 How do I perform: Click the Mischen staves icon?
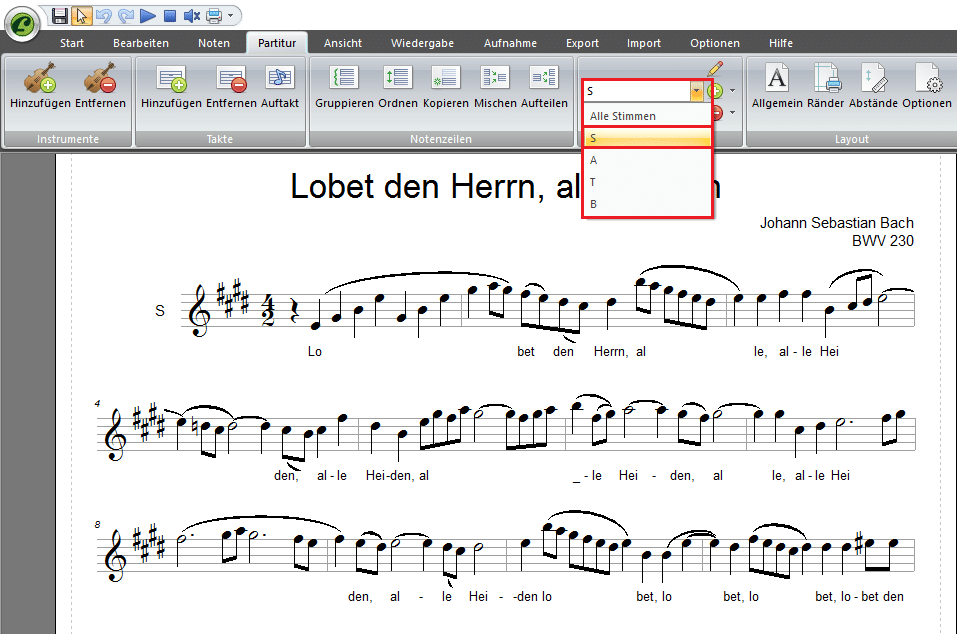[495, 78]
